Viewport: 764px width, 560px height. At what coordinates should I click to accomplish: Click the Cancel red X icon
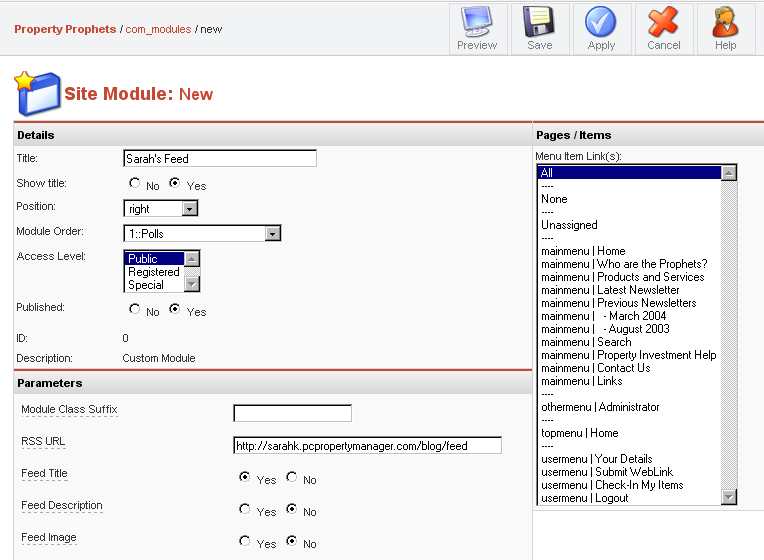[x=663, y=22]
